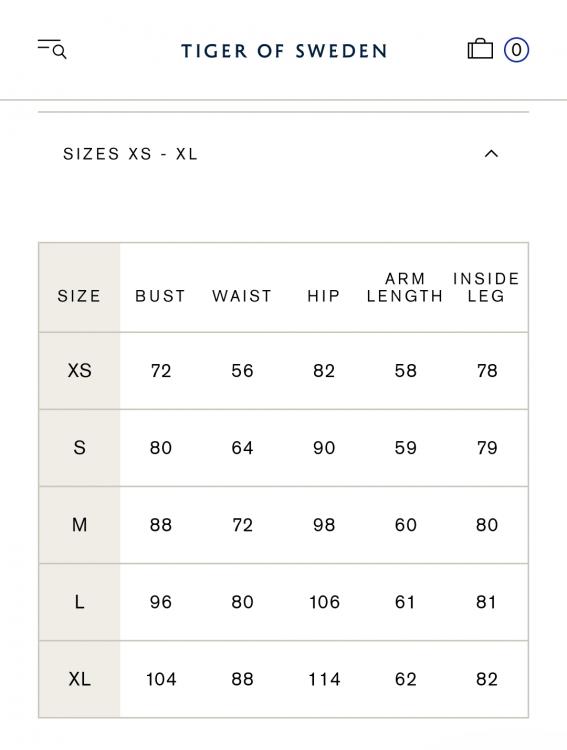Screen dimensions: 567x750
Task: Select the ARM LENGTH column header
Action: tap(405, 287)
